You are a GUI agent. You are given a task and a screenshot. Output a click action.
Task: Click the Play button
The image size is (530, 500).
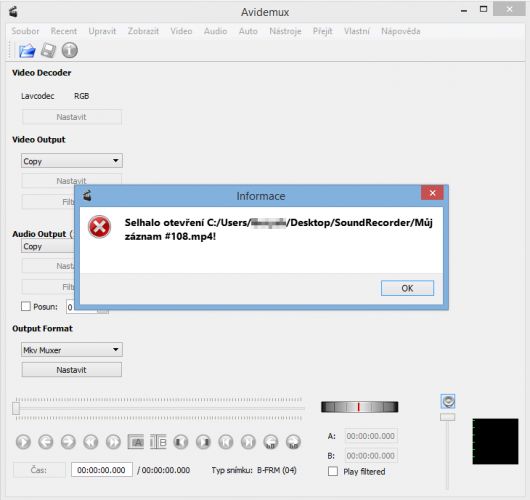(23, 442)
